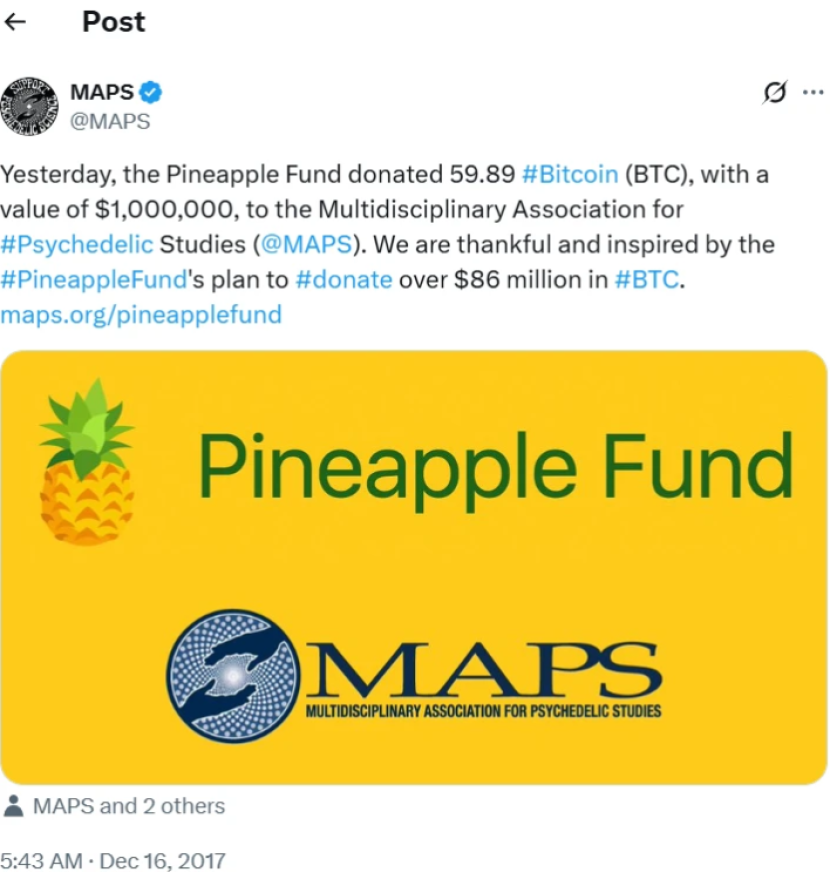This screenshot has width=830, height=872.
Task: Click the pineapple graphic in the image
Action: tap(86, 463)
